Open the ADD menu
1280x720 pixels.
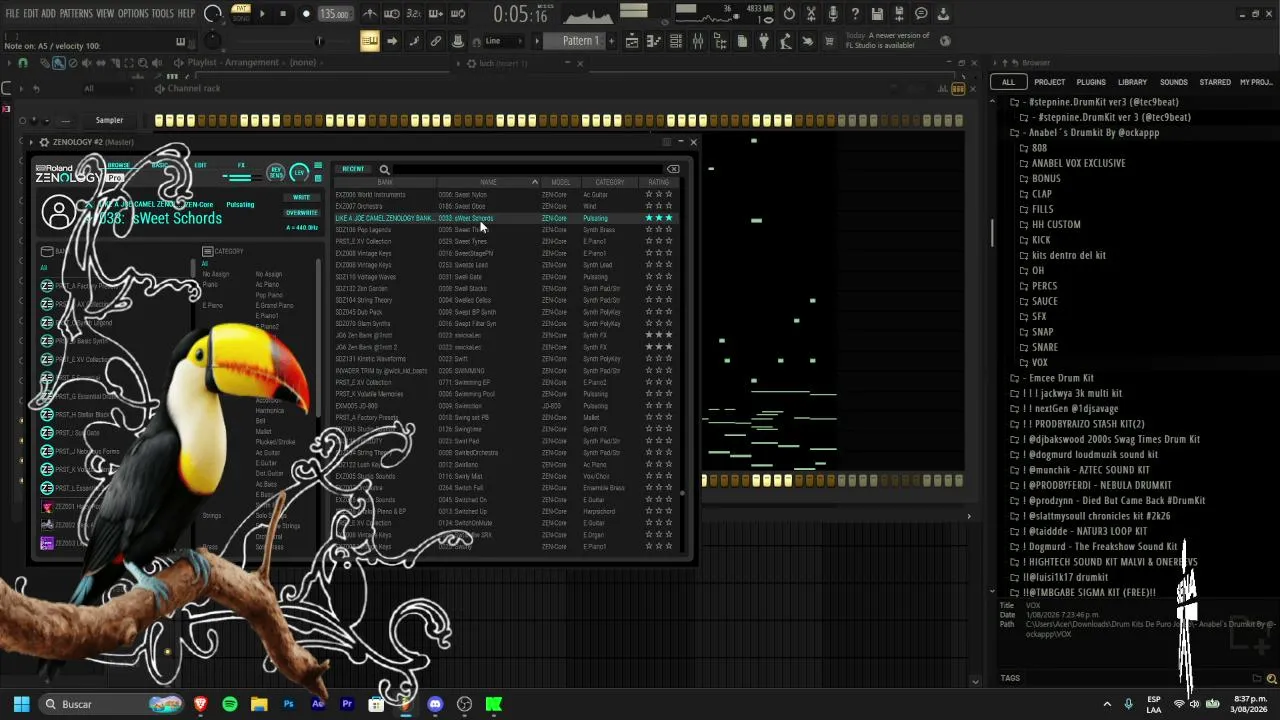click(49, 14)
